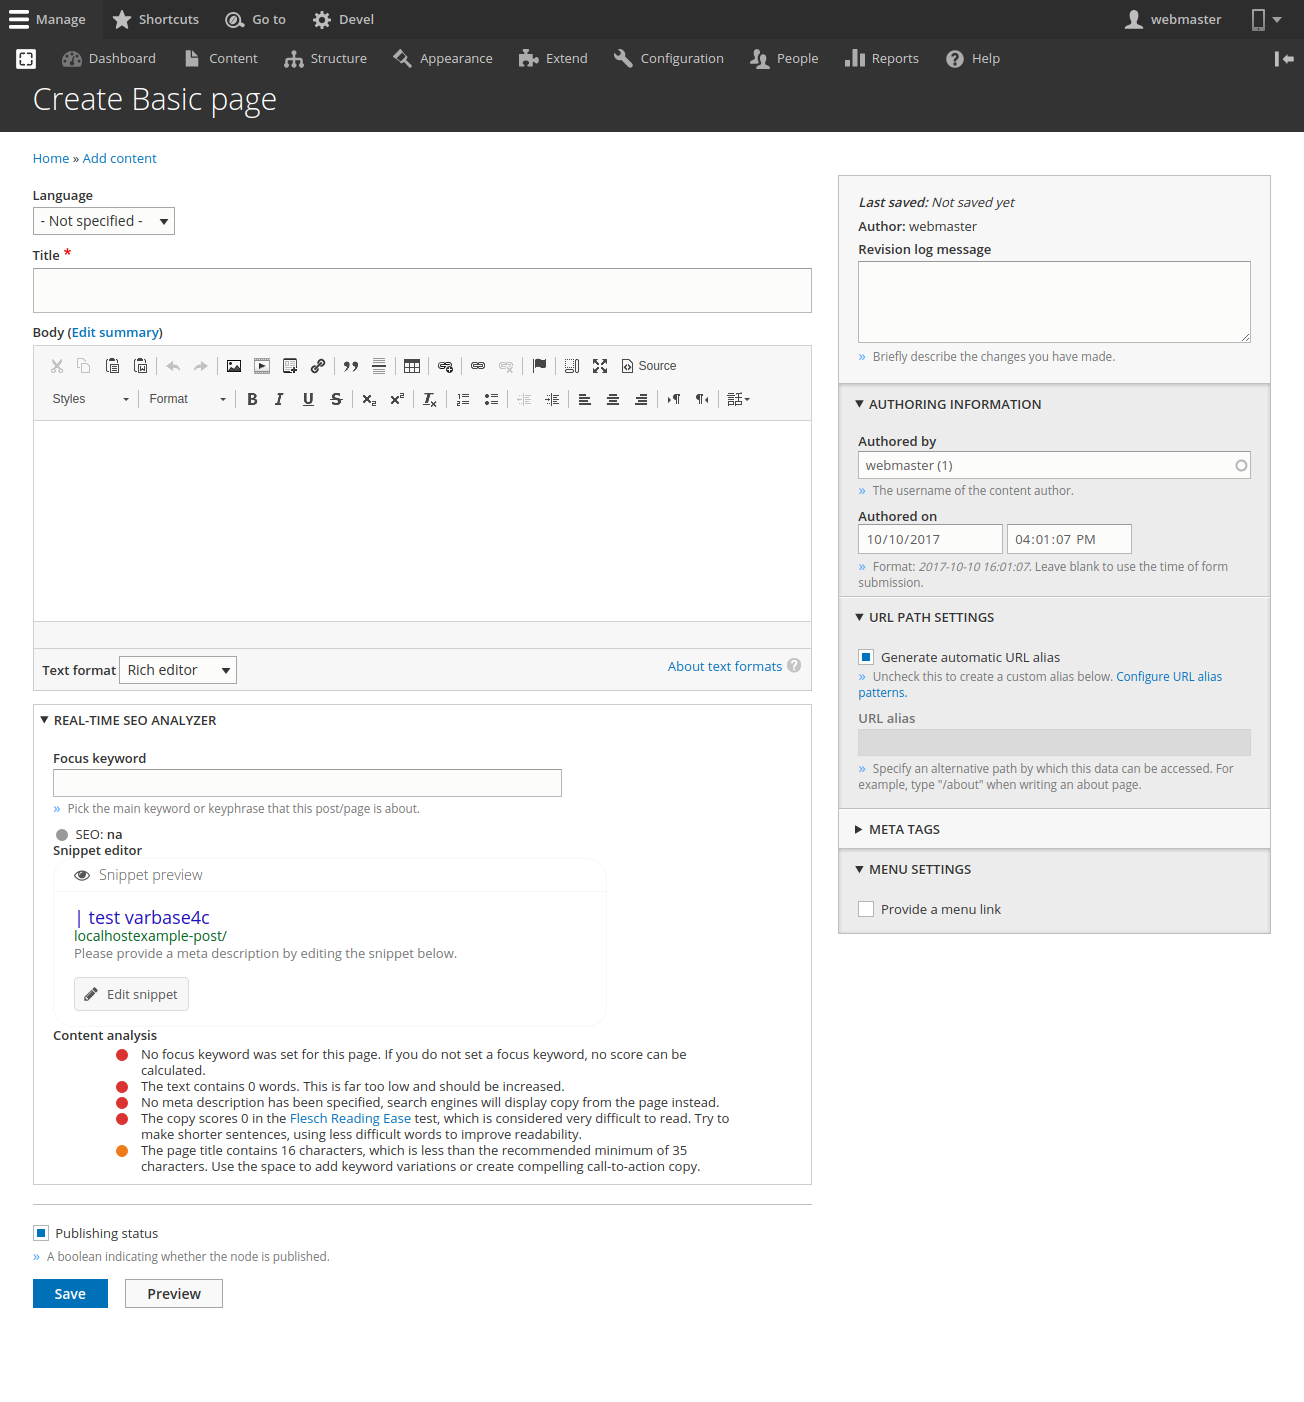Click into the Focus keyword field
1304x1402 pixels.
[x=307, y=783]
